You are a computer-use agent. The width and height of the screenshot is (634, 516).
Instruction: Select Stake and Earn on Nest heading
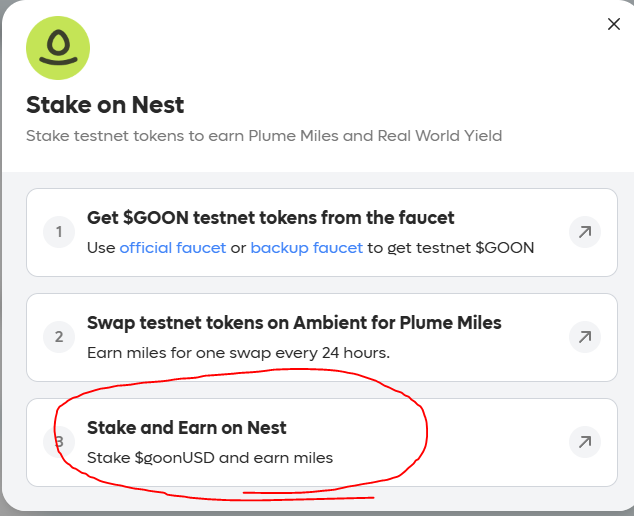[x=187, y=428]
